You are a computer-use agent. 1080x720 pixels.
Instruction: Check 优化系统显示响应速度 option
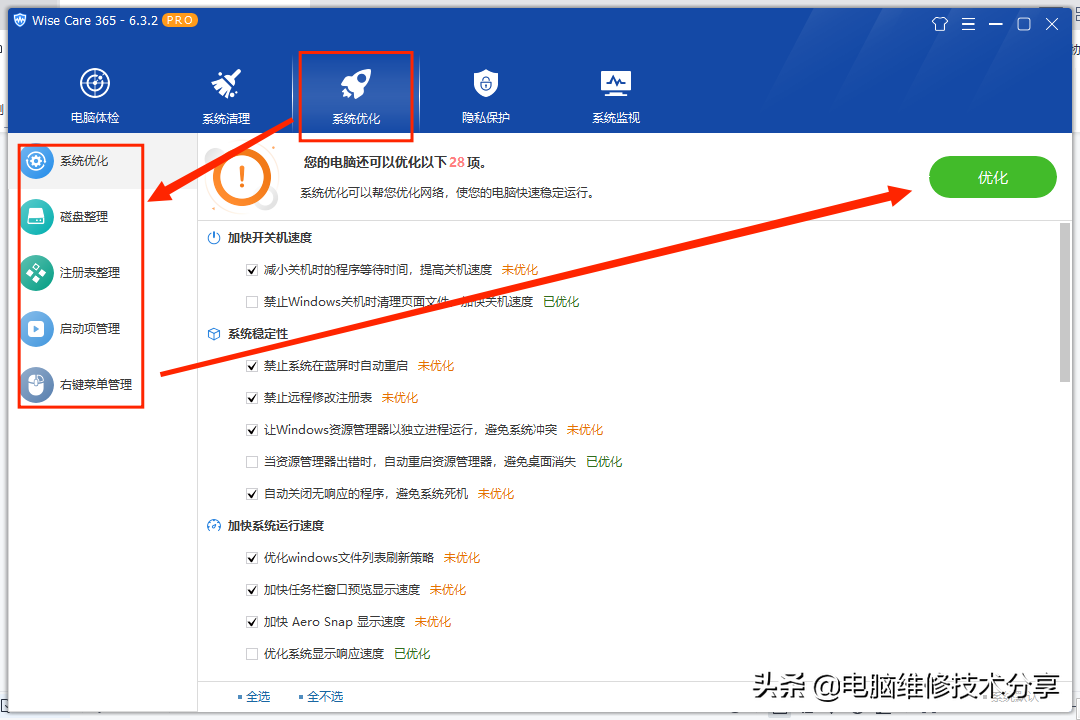[252, 654]
